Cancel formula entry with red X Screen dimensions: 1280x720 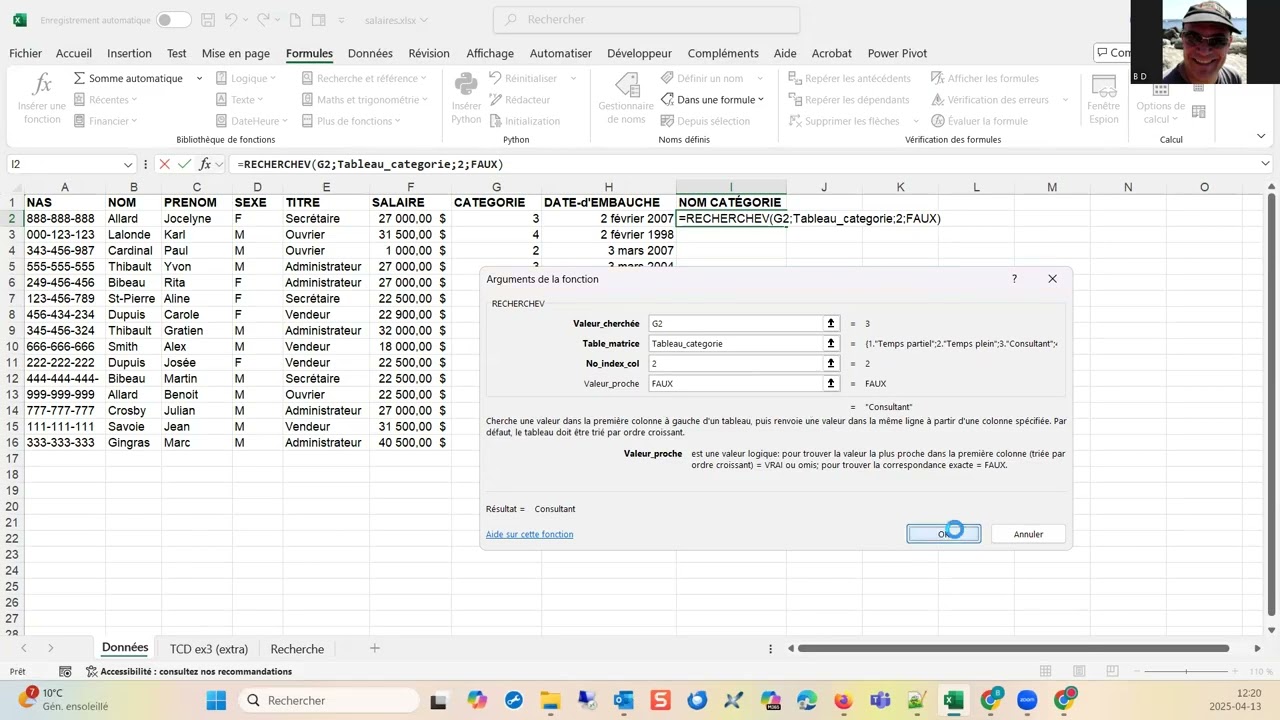pos(164,164)
